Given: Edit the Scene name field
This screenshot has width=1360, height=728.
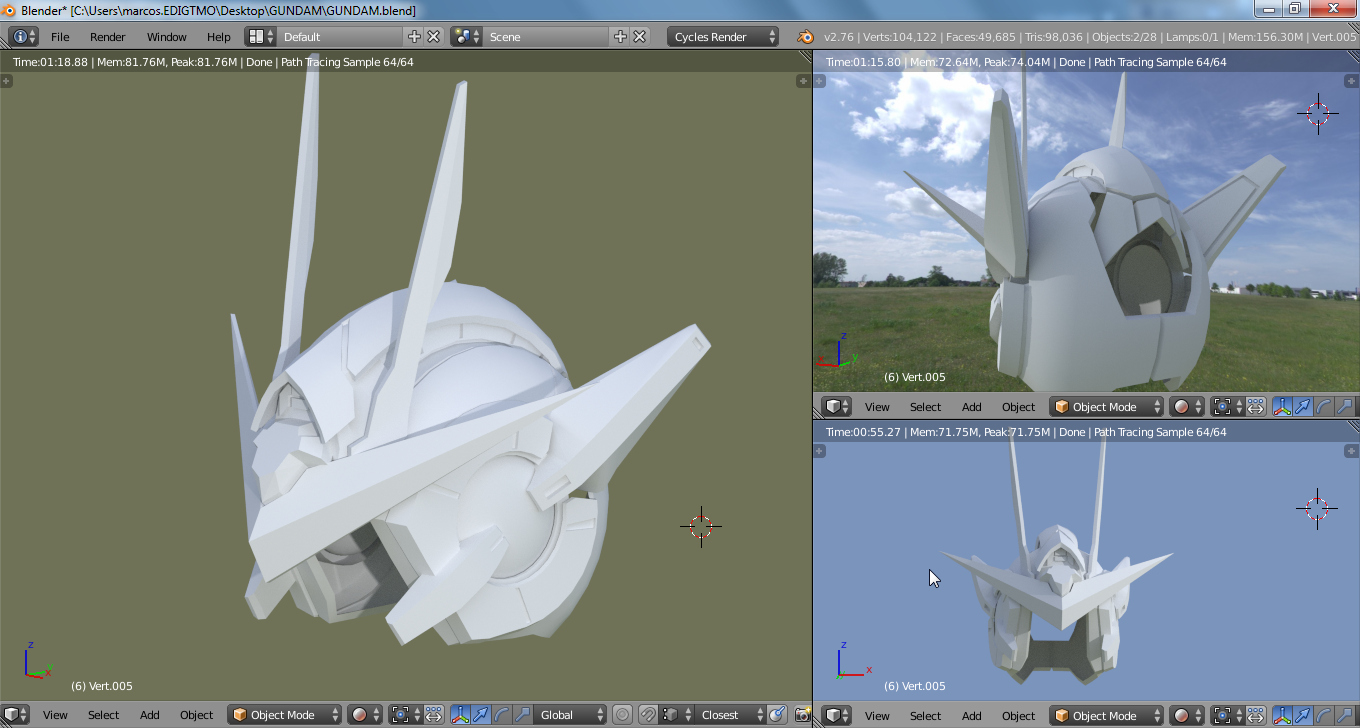Looking at the screenshot, I should pos(547,37).
